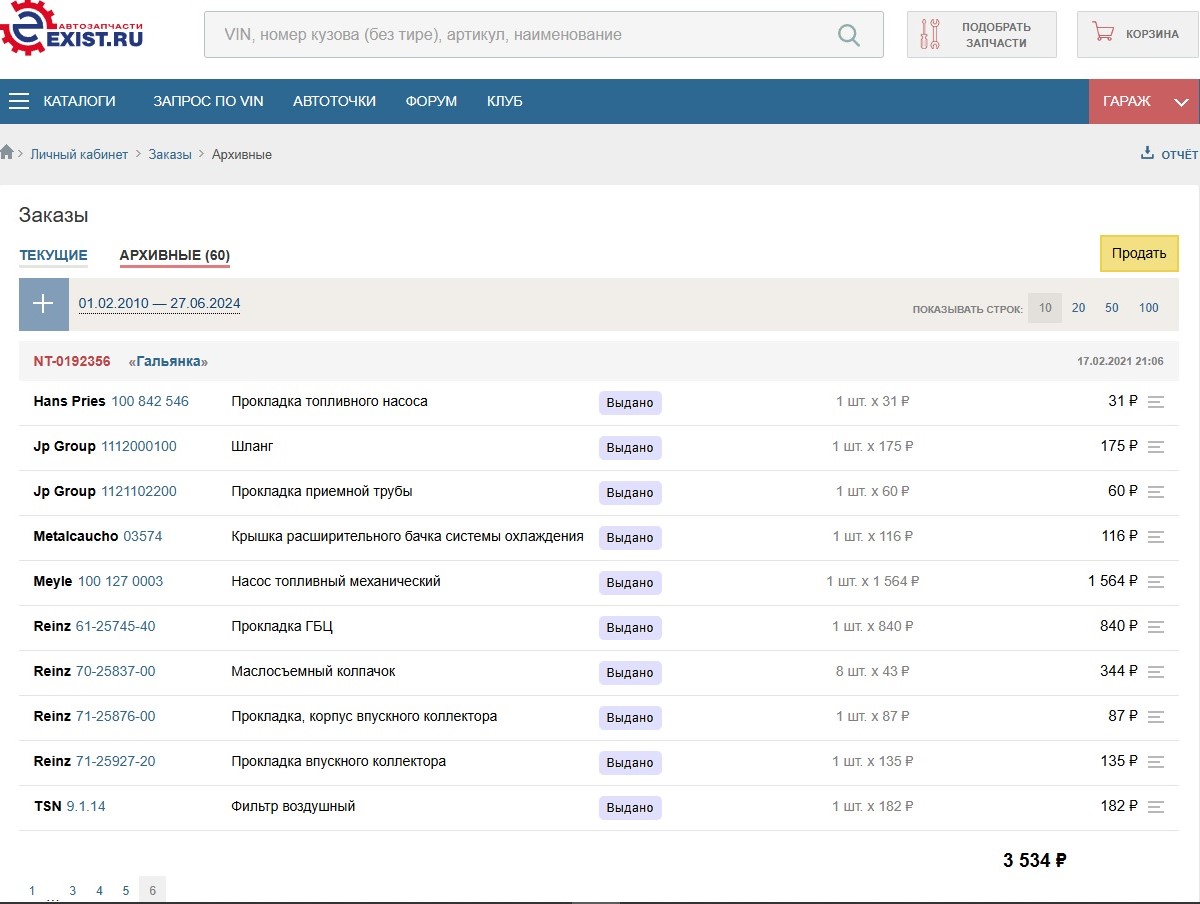1200x904 pixels.
Task: Switch to Текущие orders tab
Action: (53, 255)
